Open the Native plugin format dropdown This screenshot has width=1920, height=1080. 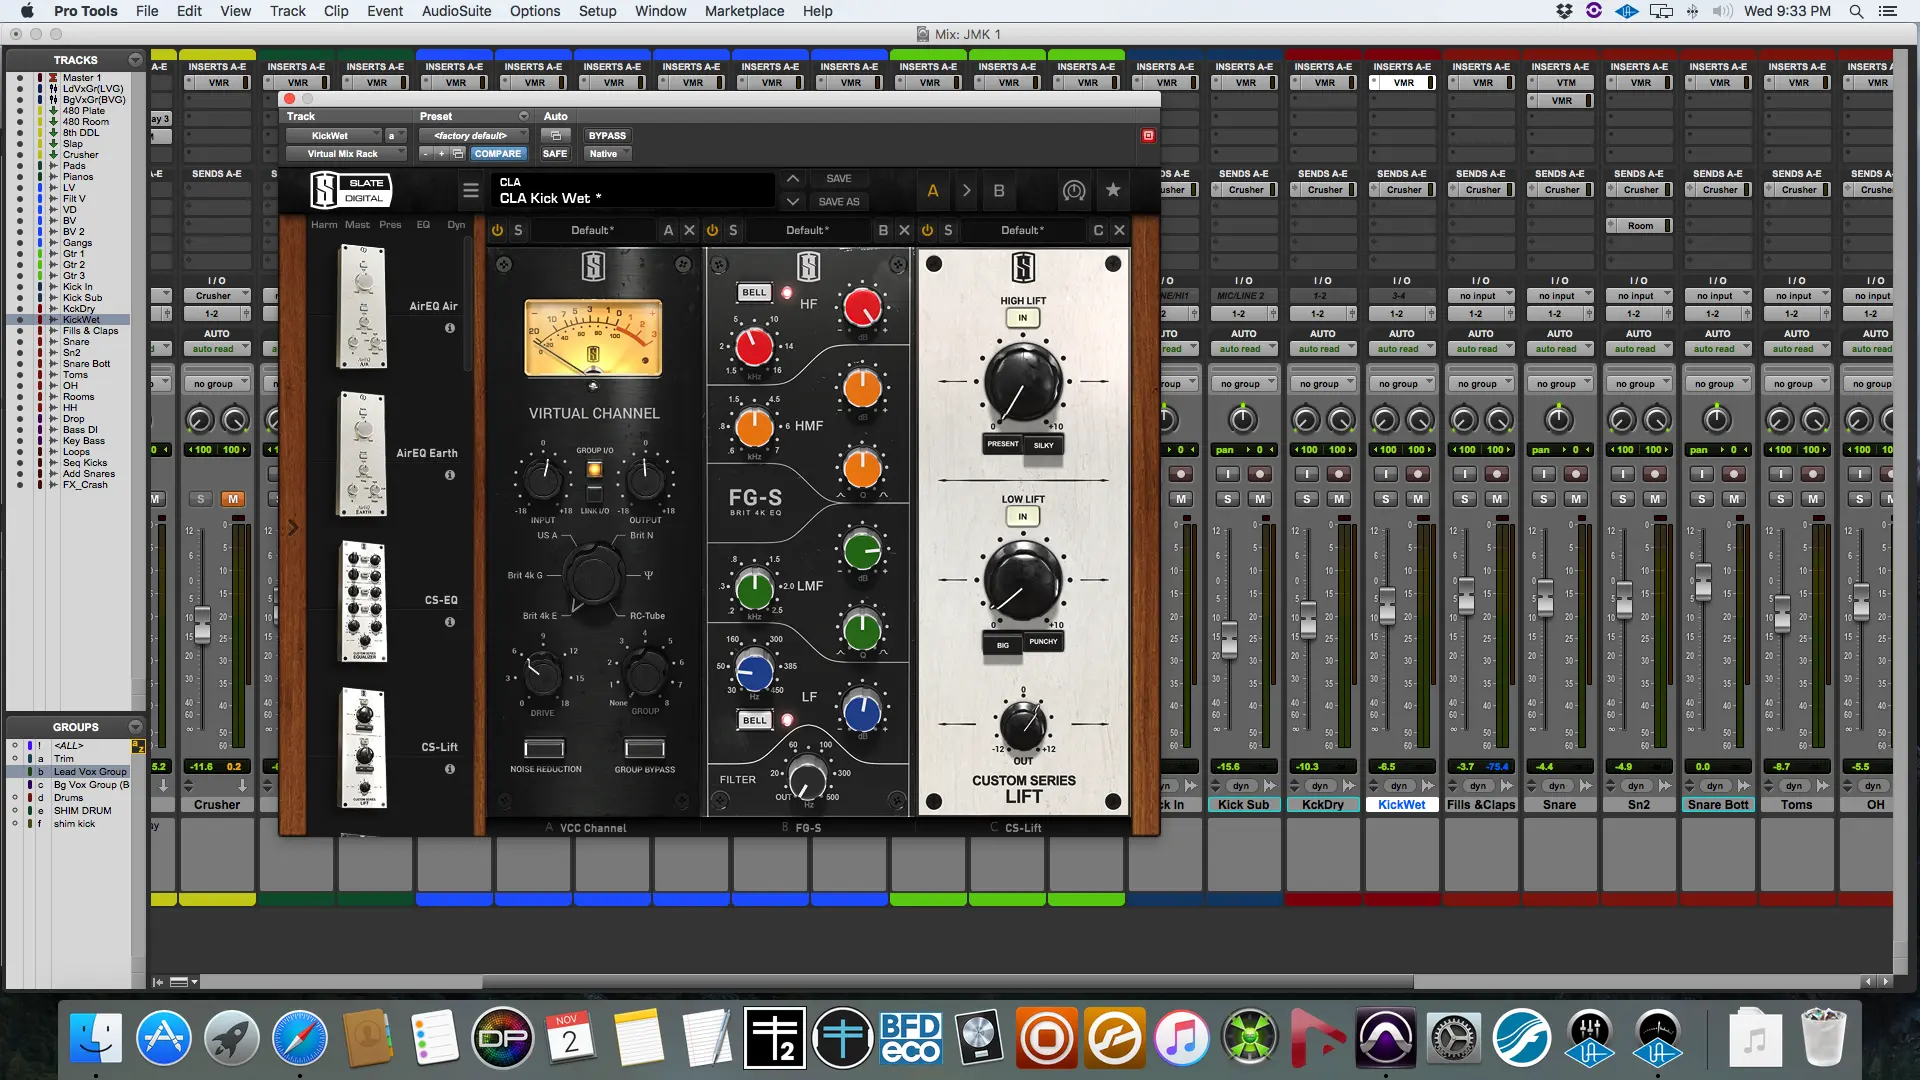pyautogui.click(x=608, y=154)
